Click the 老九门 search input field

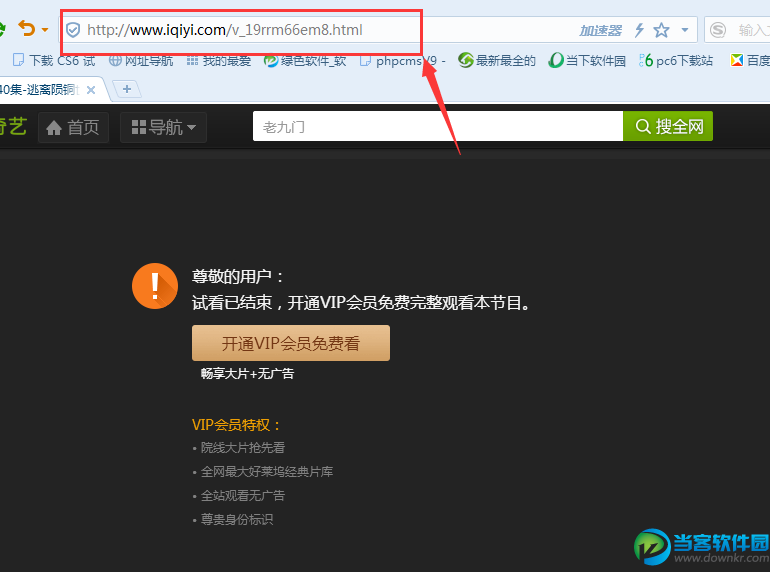[438, 126]
